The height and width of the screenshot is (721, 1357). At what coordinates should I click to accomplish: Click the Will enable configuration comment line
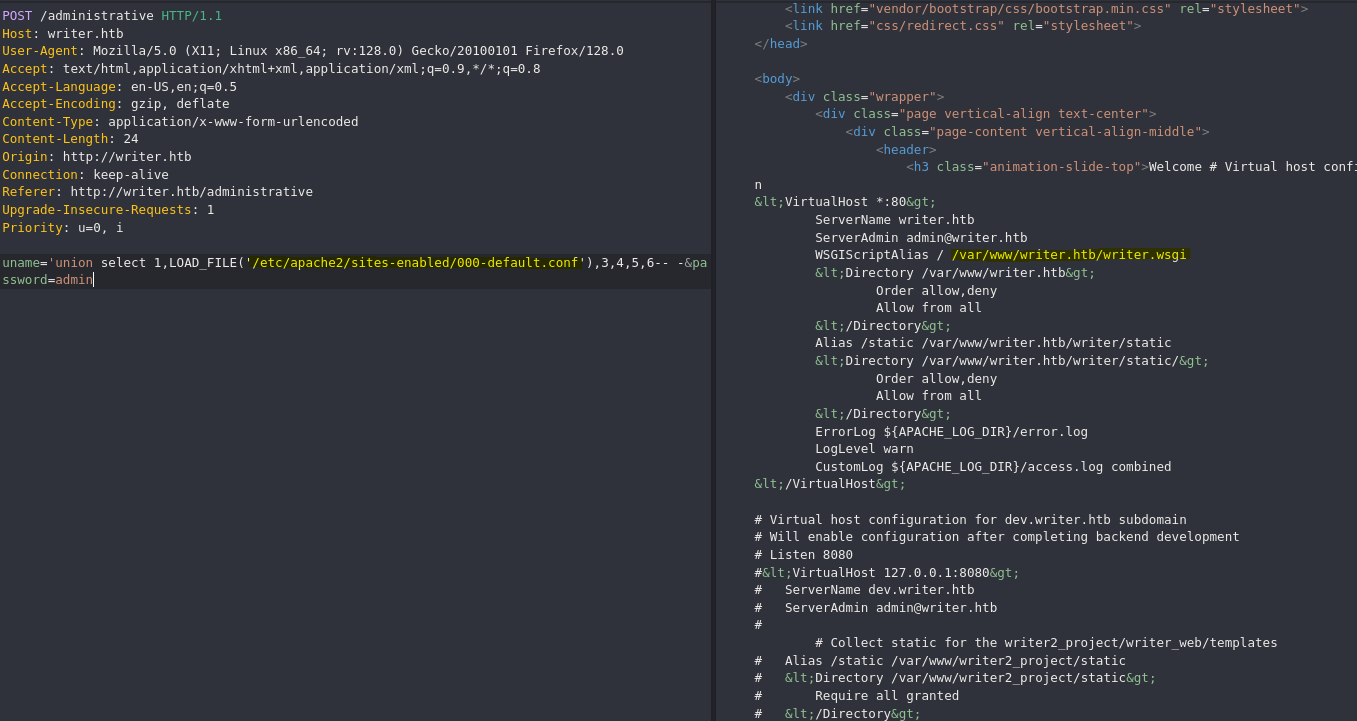(997, 537)
